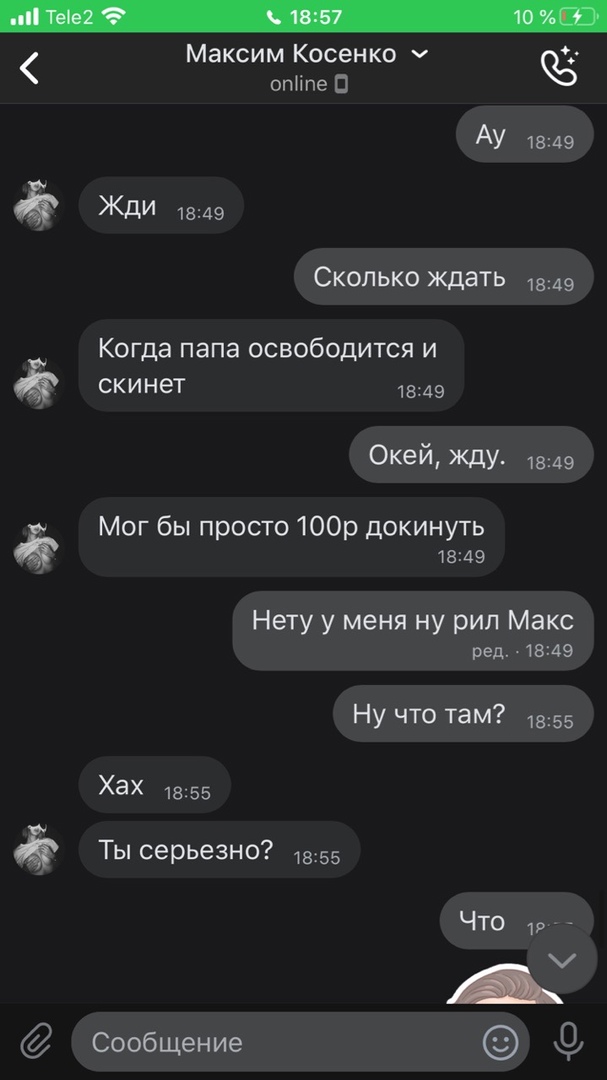Tap the avatar beside "Мог бы просто 100р докинуть"

(x=39, y=548)
